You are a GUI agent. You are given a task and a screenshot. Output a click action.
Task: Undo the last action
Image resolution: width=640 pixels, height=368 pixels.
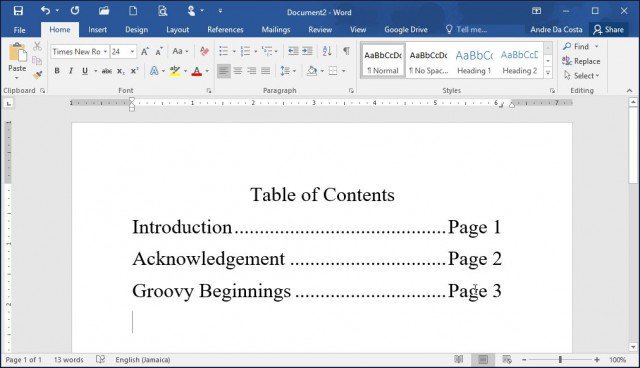coord(45,11)
